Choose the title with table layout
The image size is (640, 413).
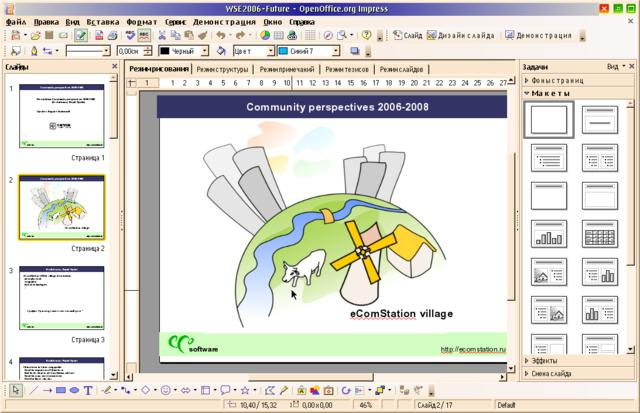[600, 234]
